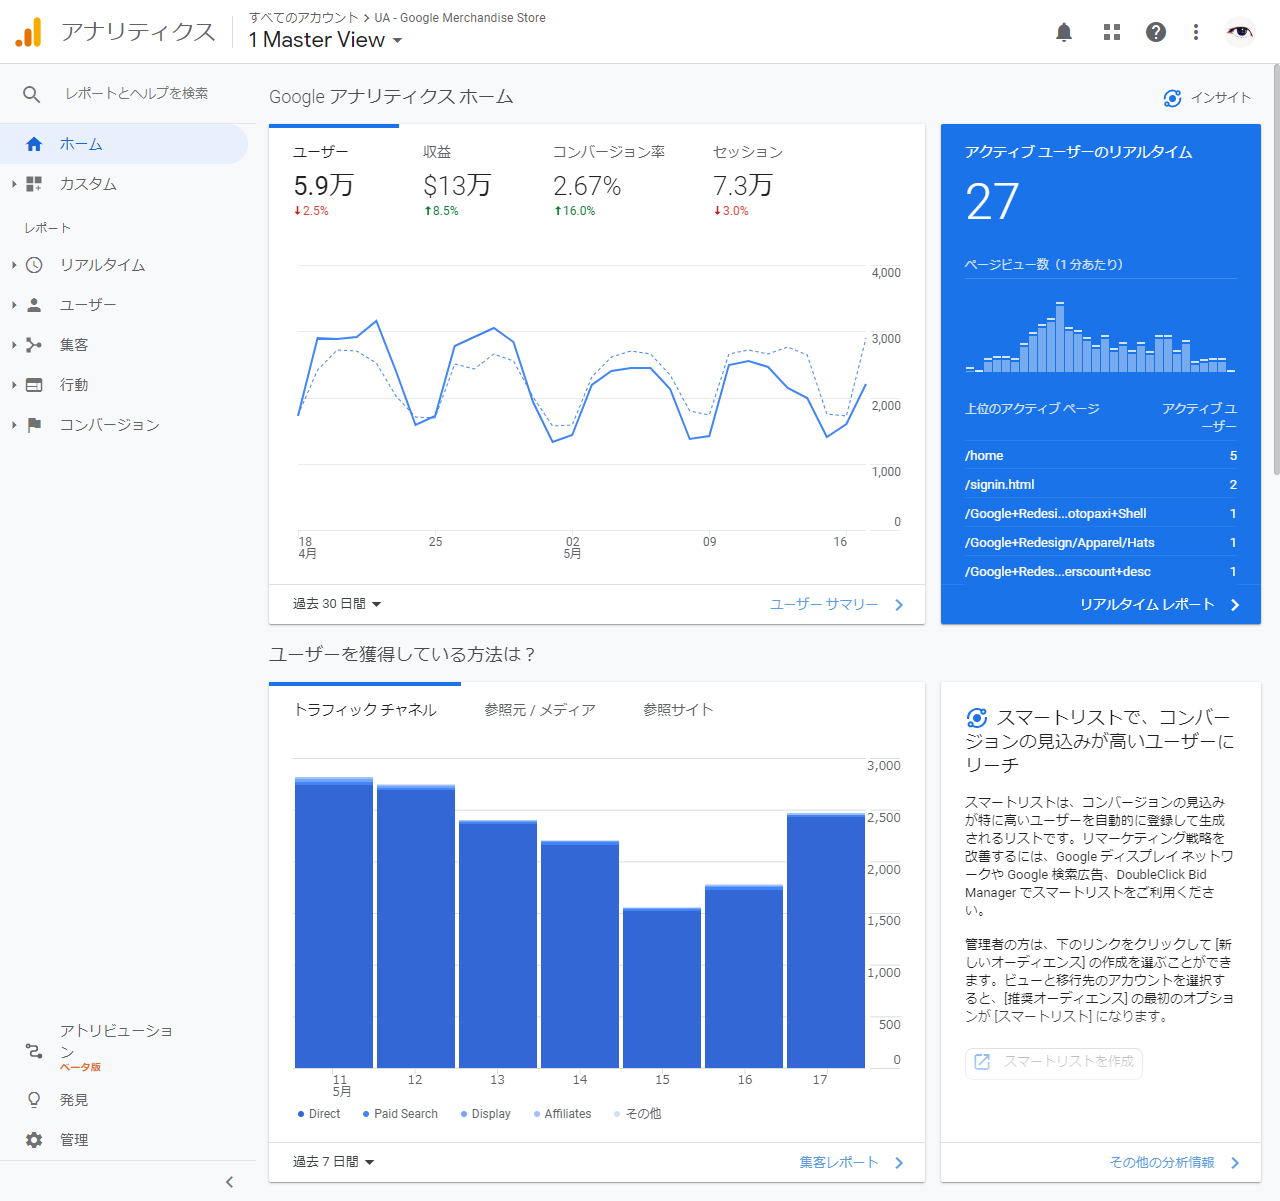Expand the 行動 sidebar section

[x=14, y=385]
